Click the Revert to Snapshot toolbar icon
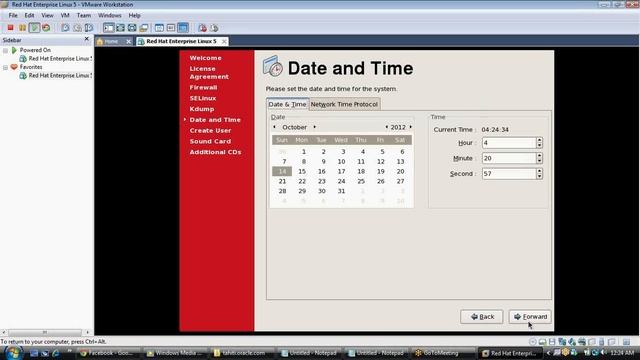640x360 pixels. [77, 28]
